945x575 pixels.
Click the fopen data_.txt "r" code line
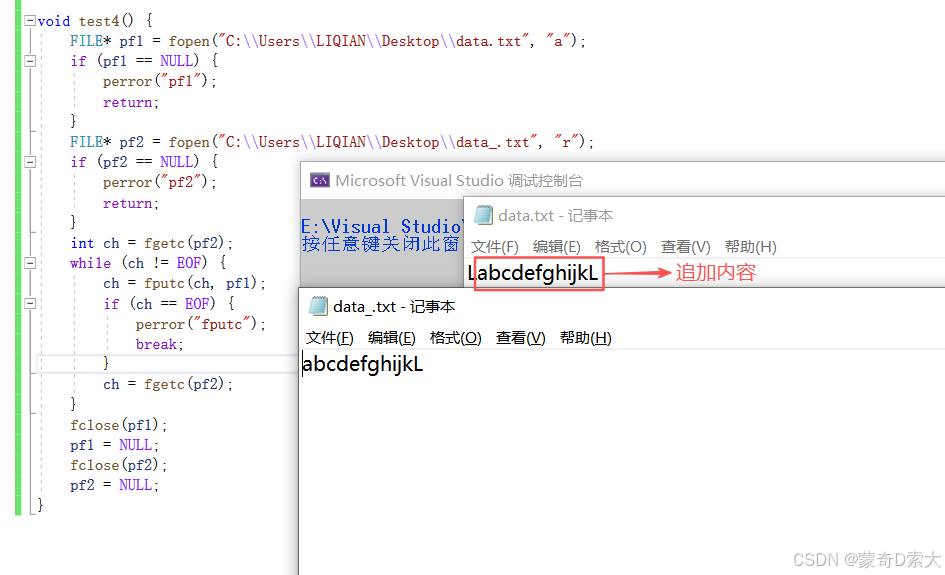[x=332, y=142]
